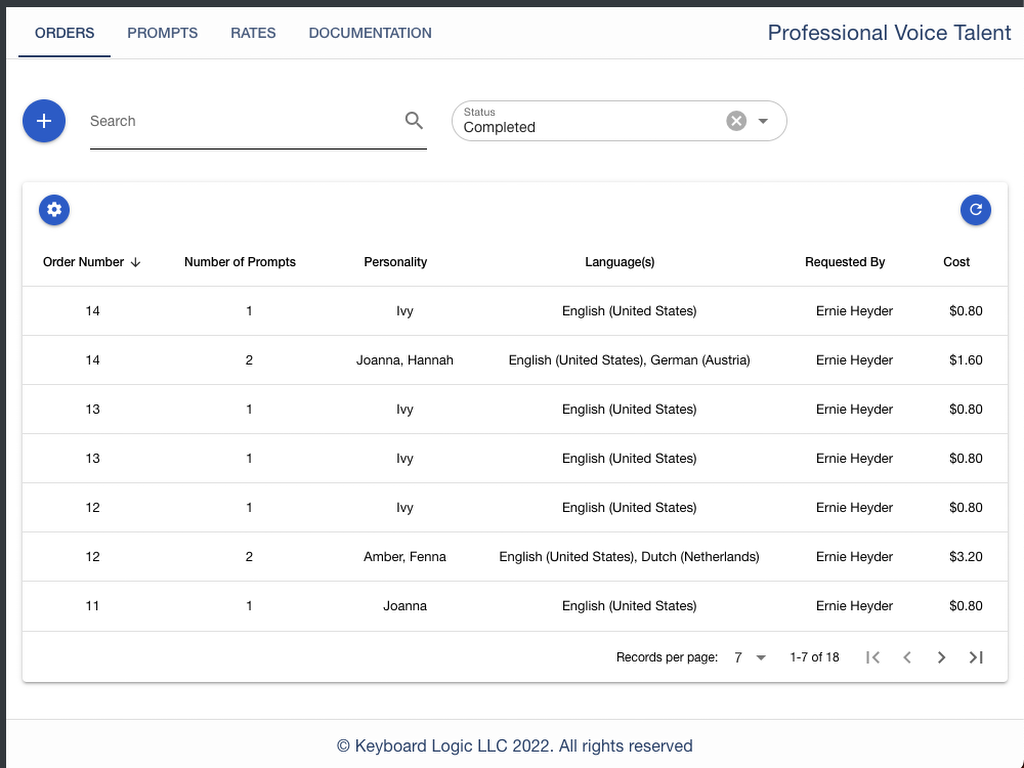Go to the first page of records

click(872, 657)
